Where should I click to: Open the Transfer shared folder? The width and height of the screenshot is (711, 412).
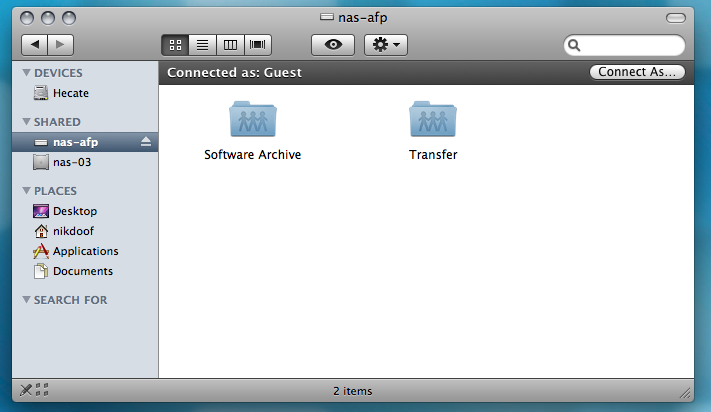pyautogui.click(x=433, y=120)
